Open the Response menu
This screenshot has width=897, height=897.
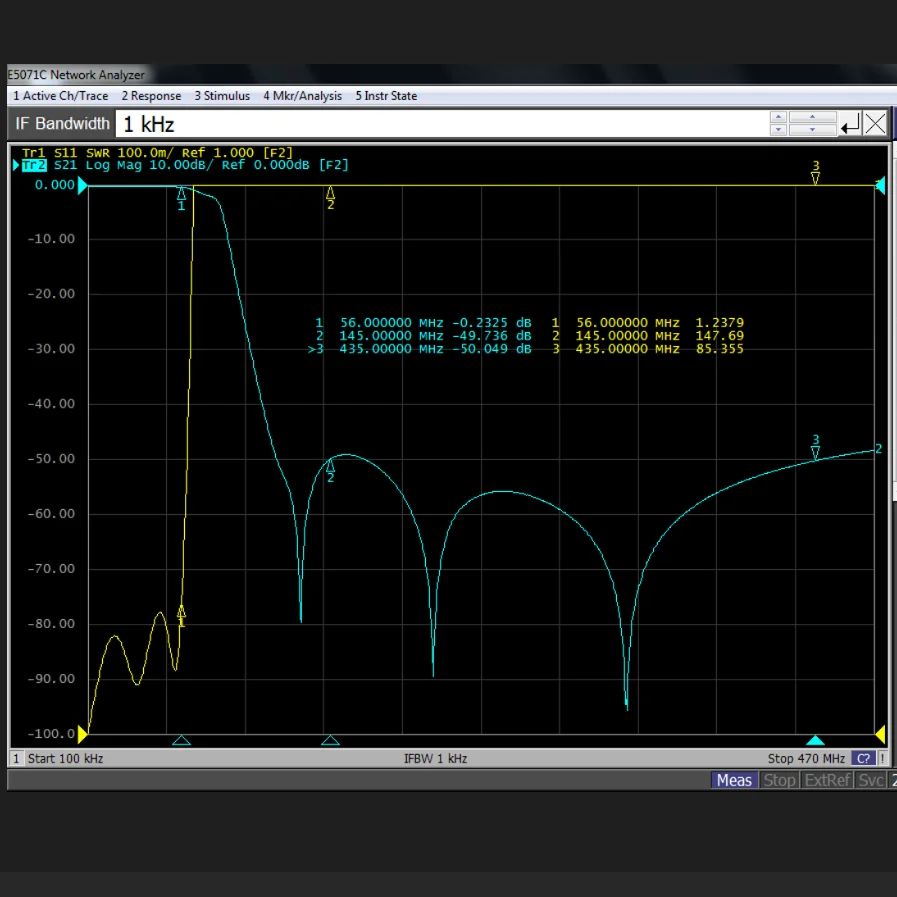tap(151, 96)
